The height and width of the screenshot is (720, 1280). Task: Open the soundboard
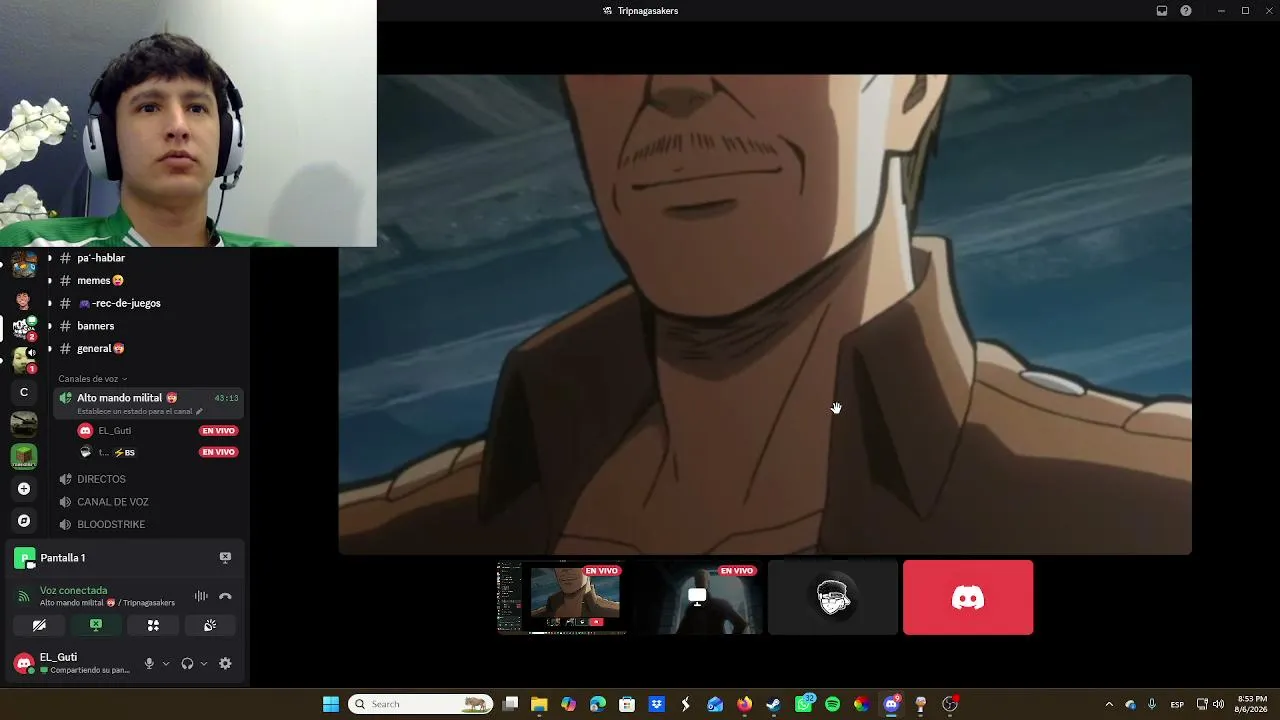[210, 625]
